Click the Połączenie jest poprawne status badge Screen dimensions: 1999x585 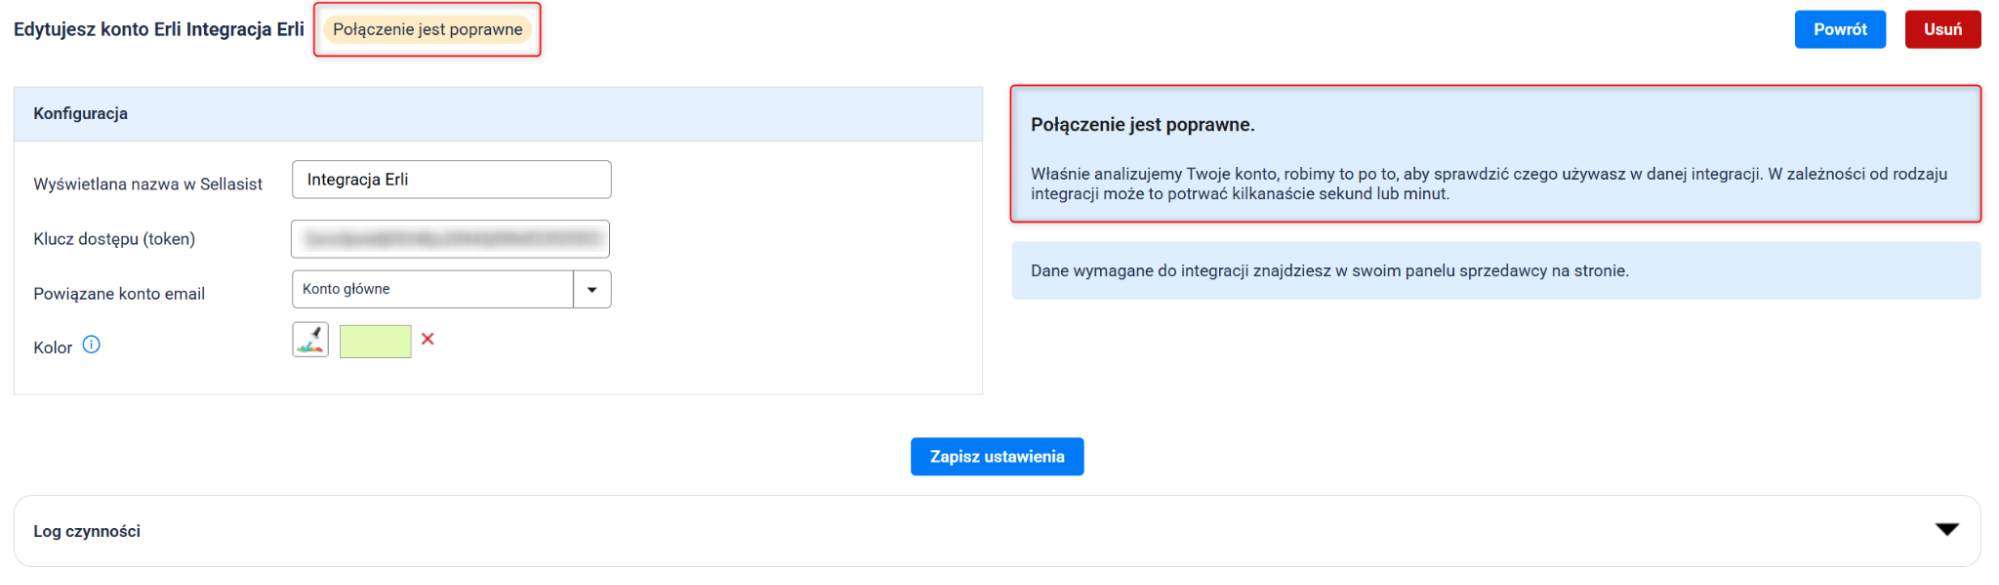(427, 30)
